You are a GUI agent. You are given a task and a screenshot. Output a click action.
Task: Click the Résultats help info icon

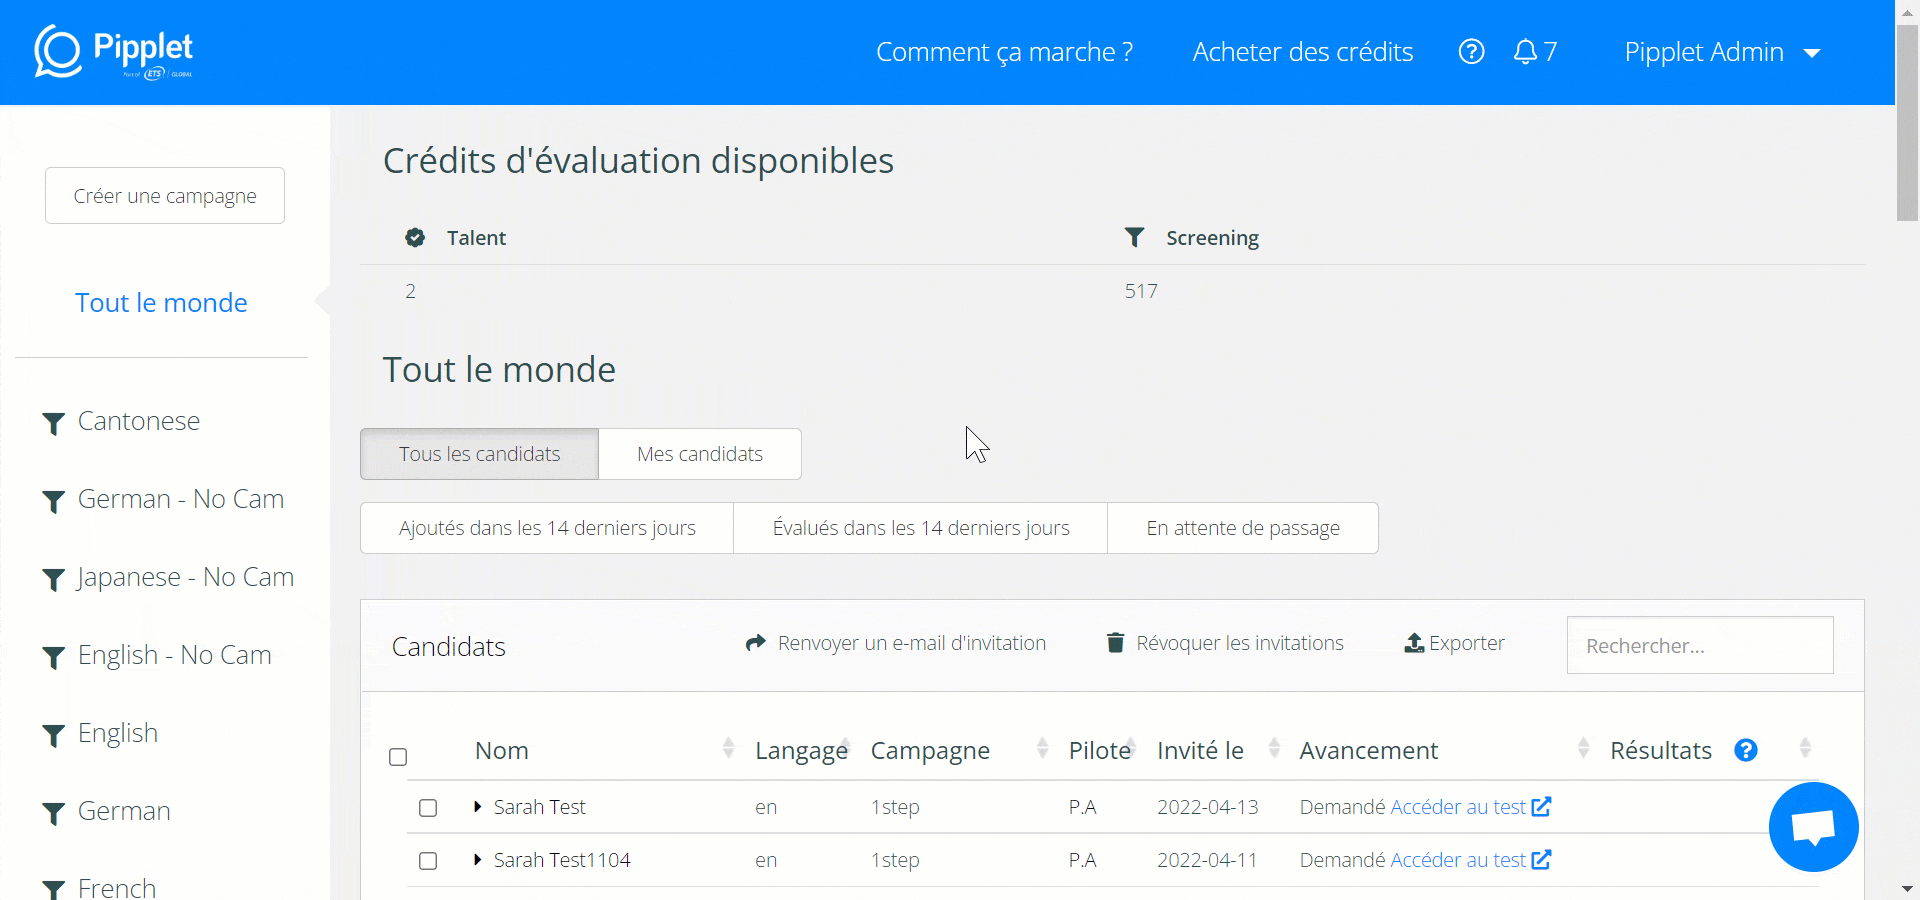tap(1746, 751)
